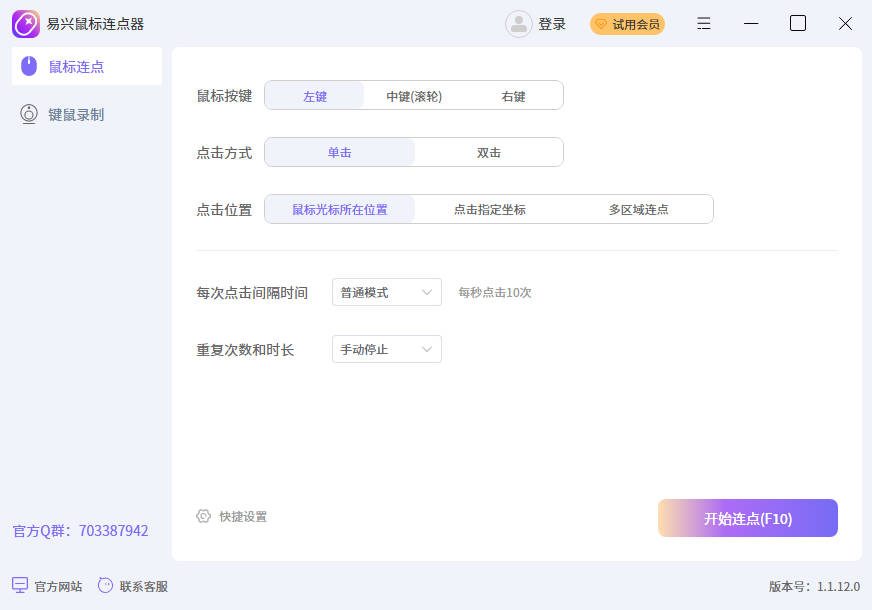872x610 pixels.
Task: Switch to the 键鼠录制 sidebar tab
Action: (x=76, y=115)
